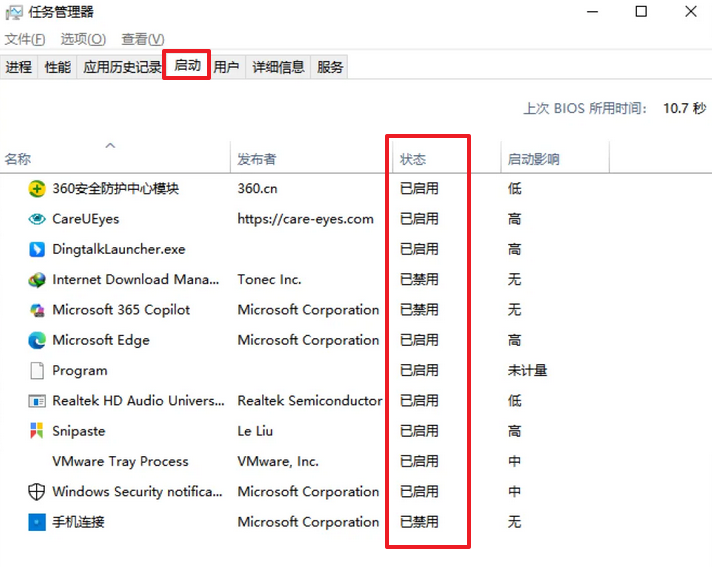Switch to the 用户 tab

226,67
